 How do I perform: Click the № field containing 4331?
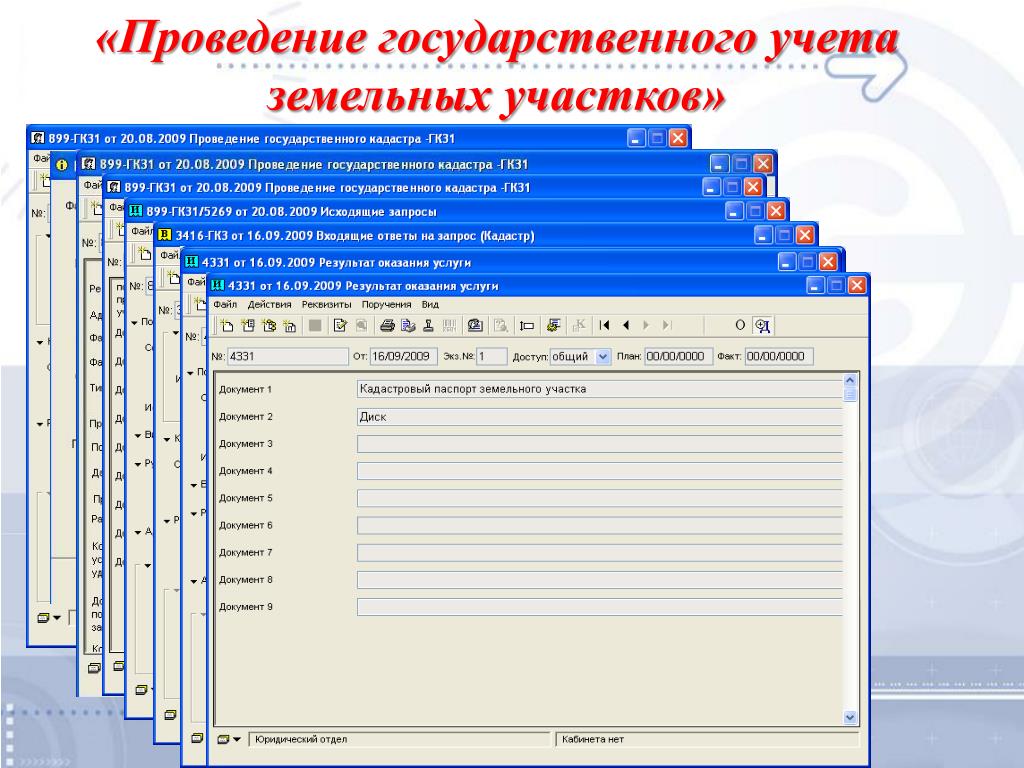click(x=287, y=357)
